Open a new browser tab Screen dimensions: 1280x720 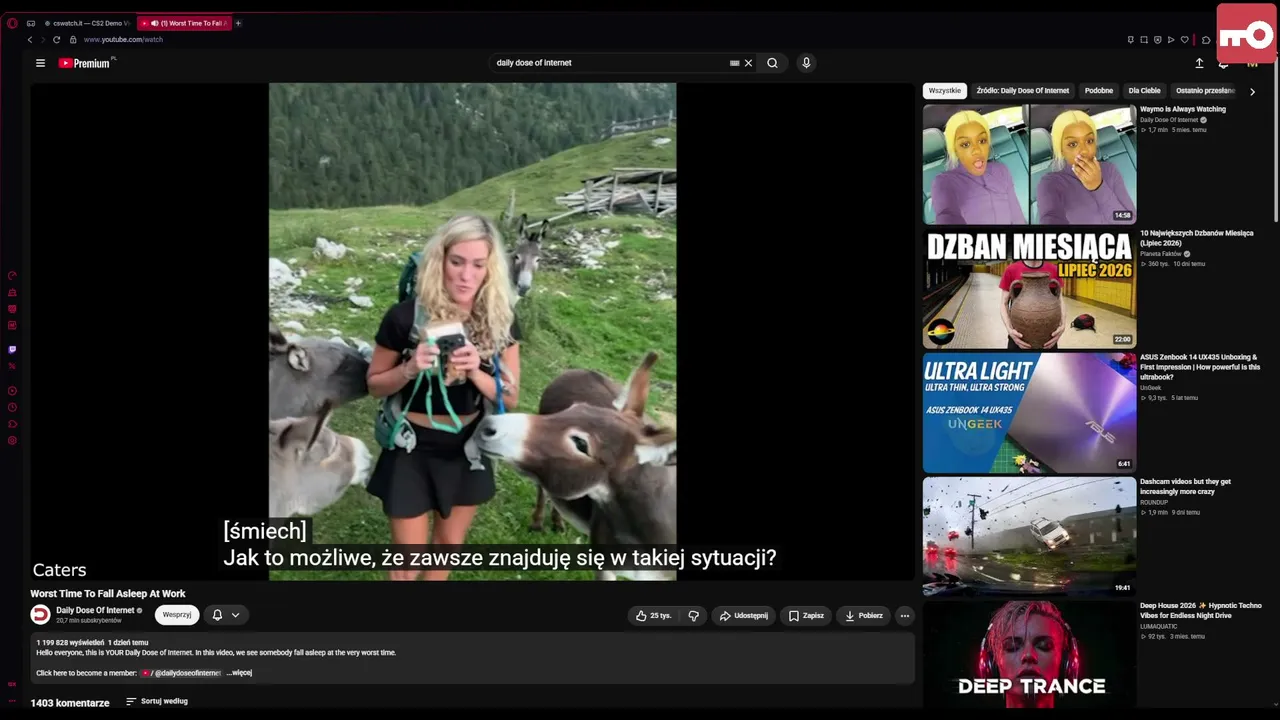point(238,23)
